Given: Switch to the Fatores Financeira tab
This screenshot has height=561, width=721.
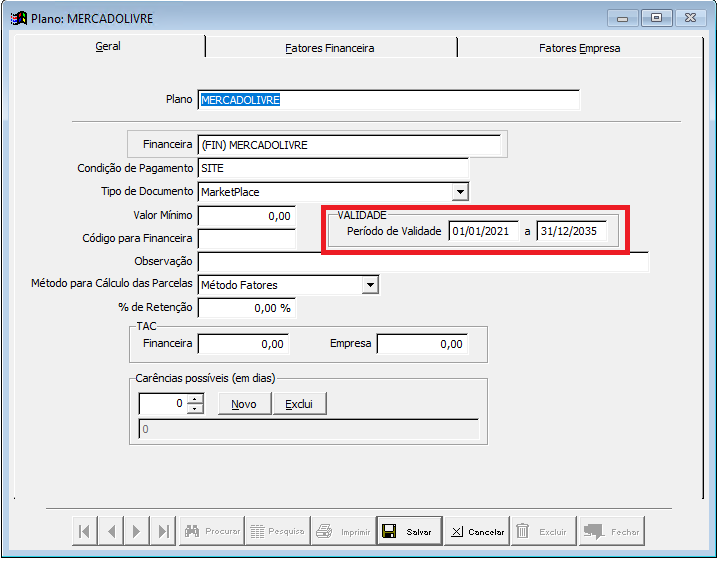Looking at the screenshot, I should click(330, 47).
